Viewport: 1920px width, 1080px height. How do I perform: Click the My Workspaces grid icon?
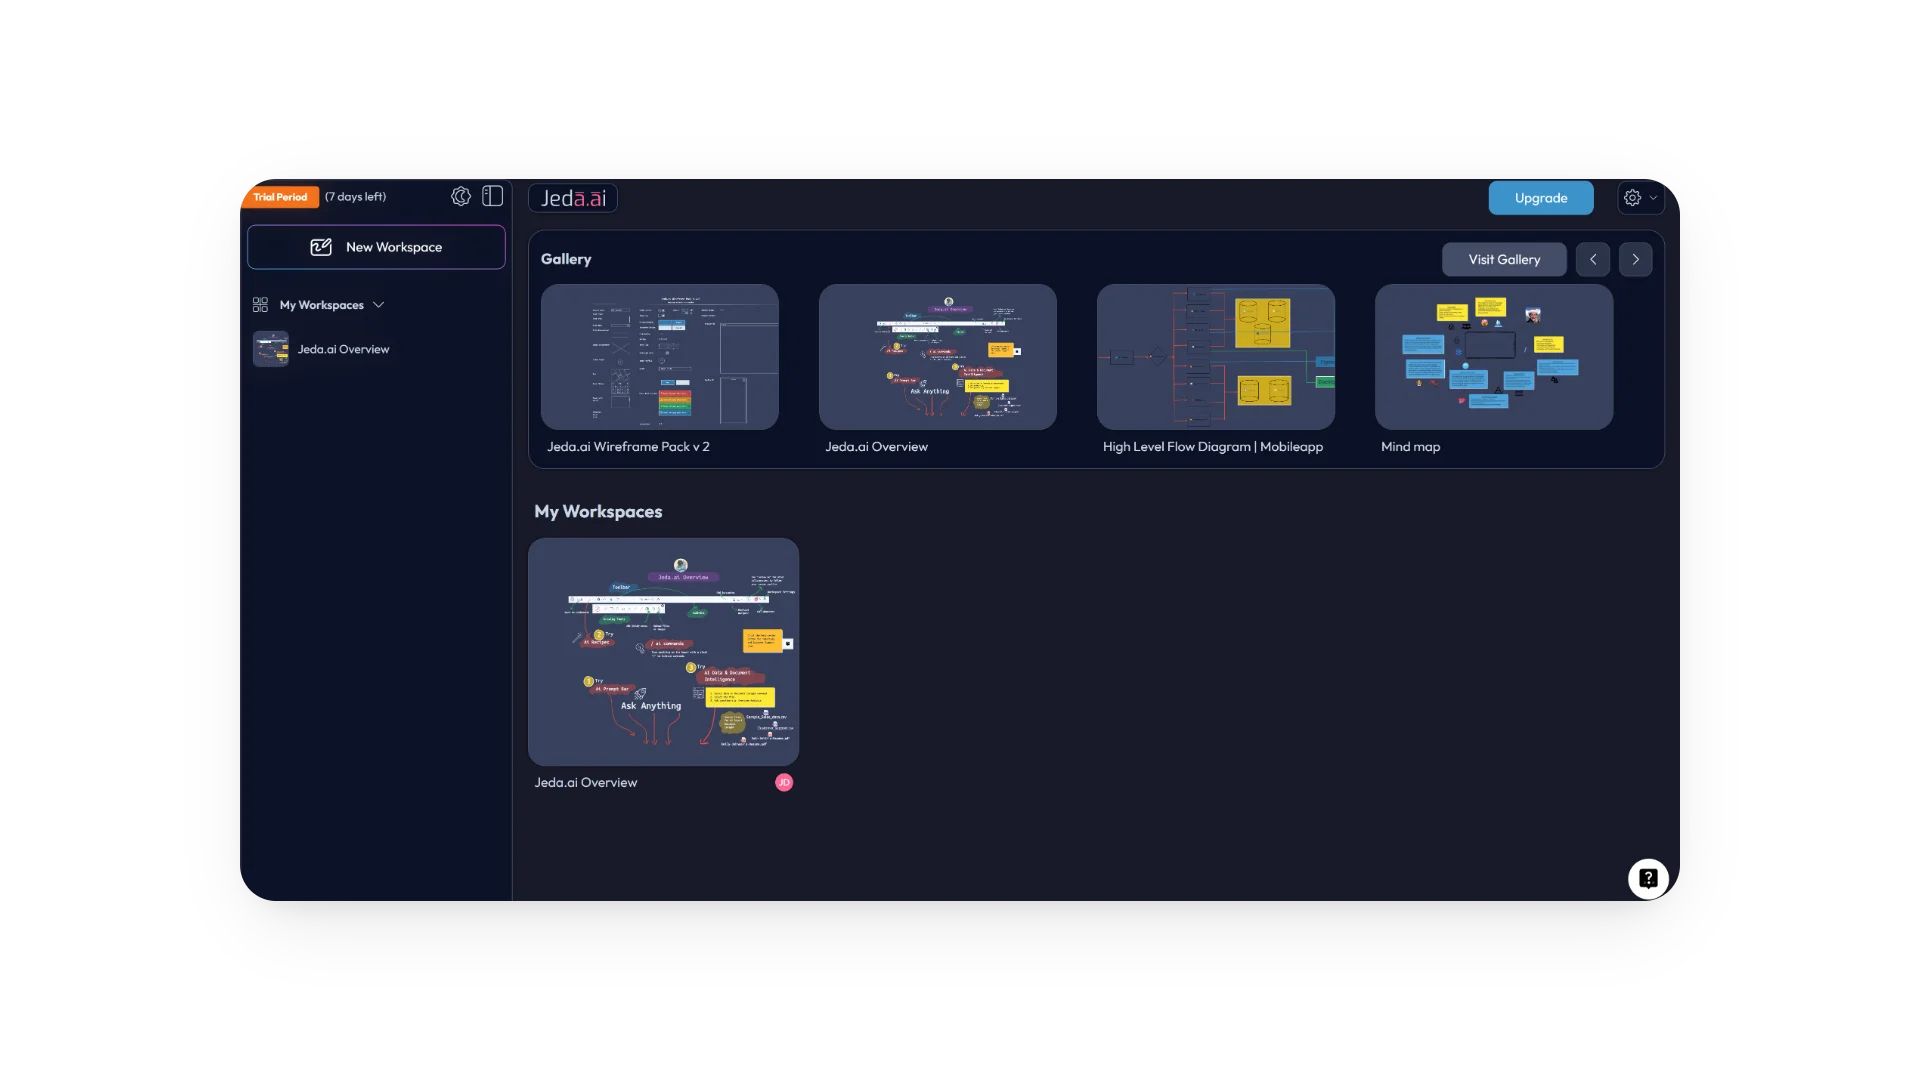260,305
